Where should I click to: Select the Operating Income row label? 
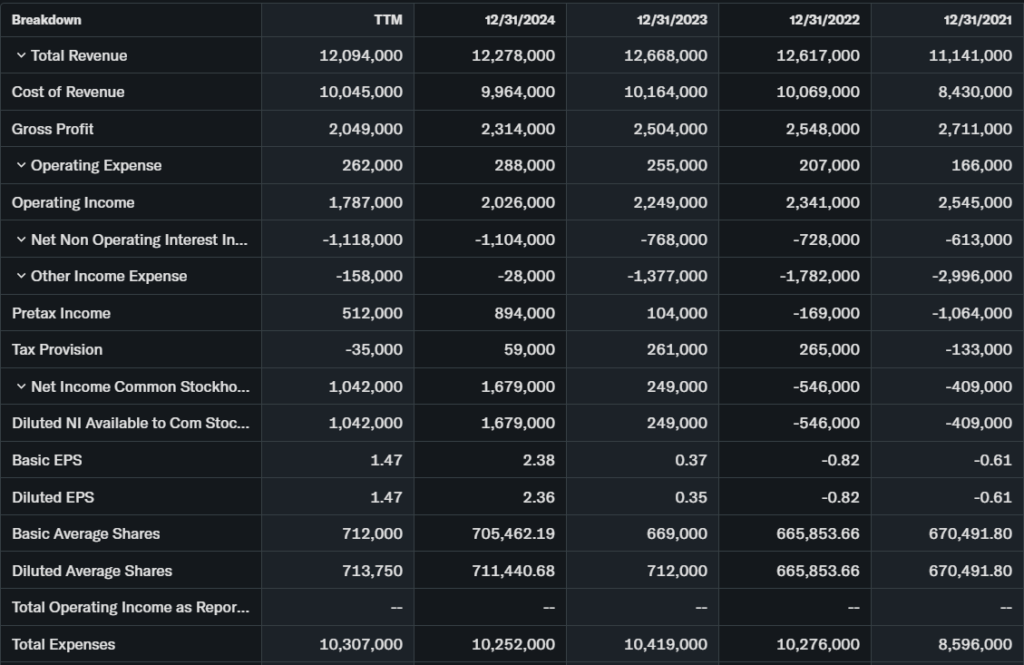pyautogui.click(x=73, y=203)
